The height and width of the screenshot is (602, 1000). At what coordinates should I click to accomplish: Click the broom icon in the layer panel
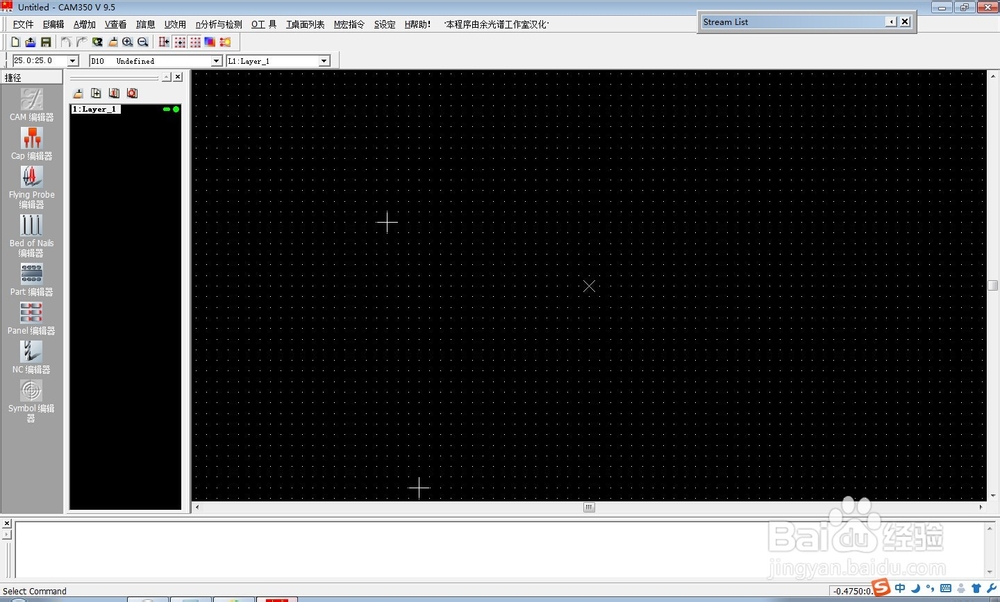tap(78, 93)
